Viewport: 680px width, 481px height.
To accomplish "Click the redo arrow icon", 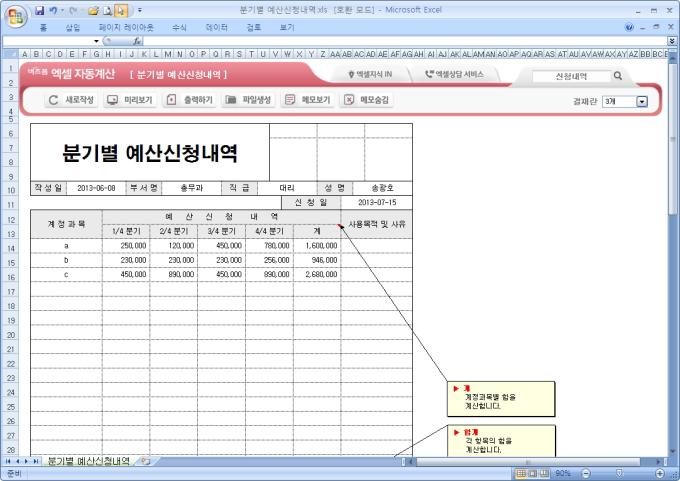I will tap(72, 10).
